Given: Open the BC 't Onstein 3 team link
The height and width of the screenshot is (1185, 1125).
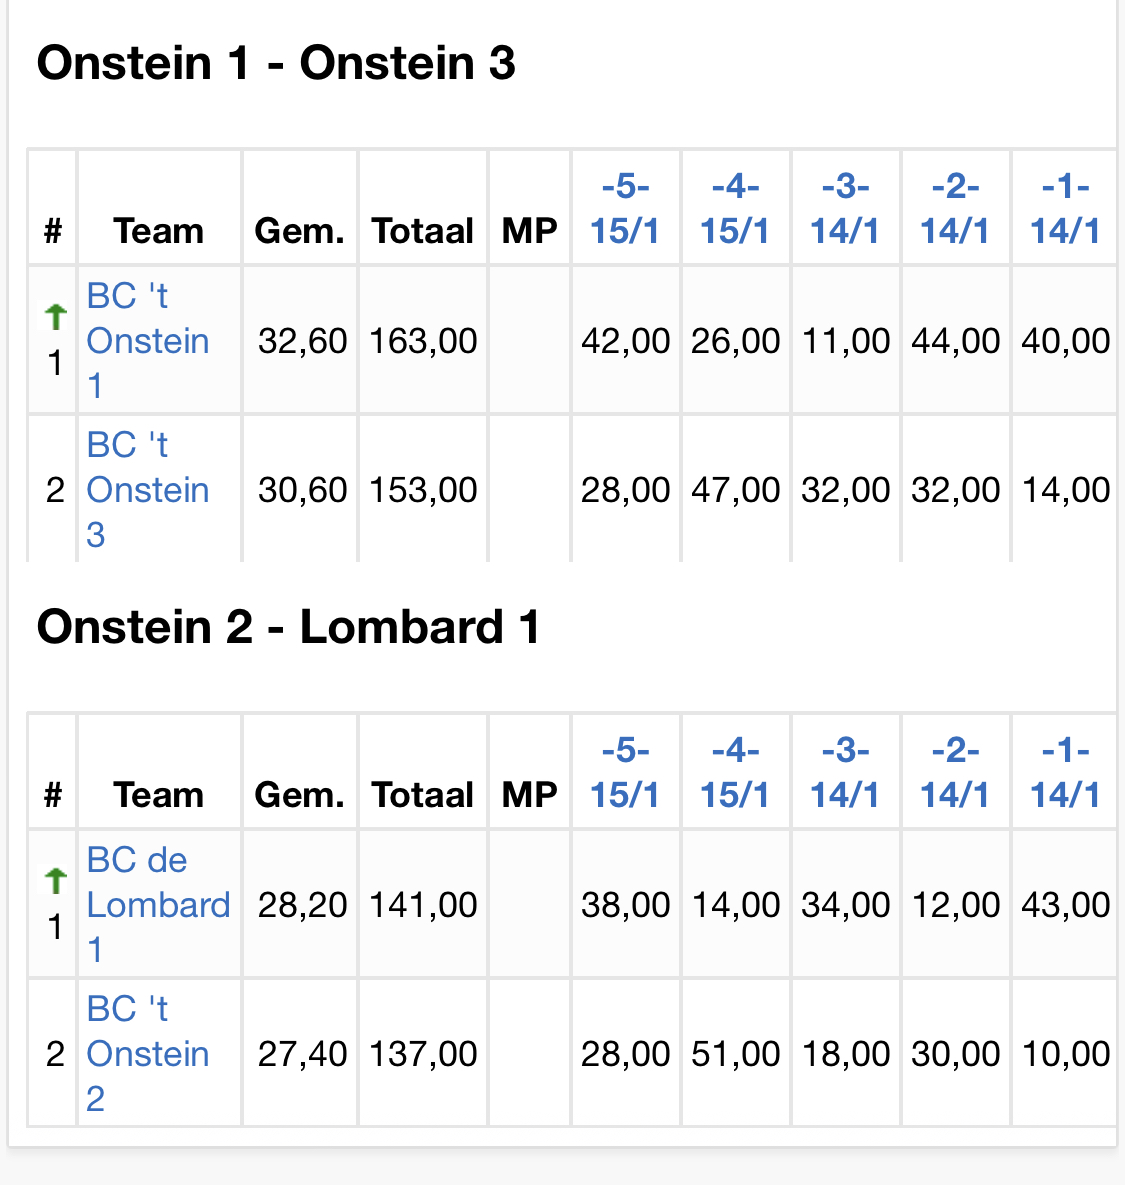Looking at the screenshot, I should coord(147,490).
